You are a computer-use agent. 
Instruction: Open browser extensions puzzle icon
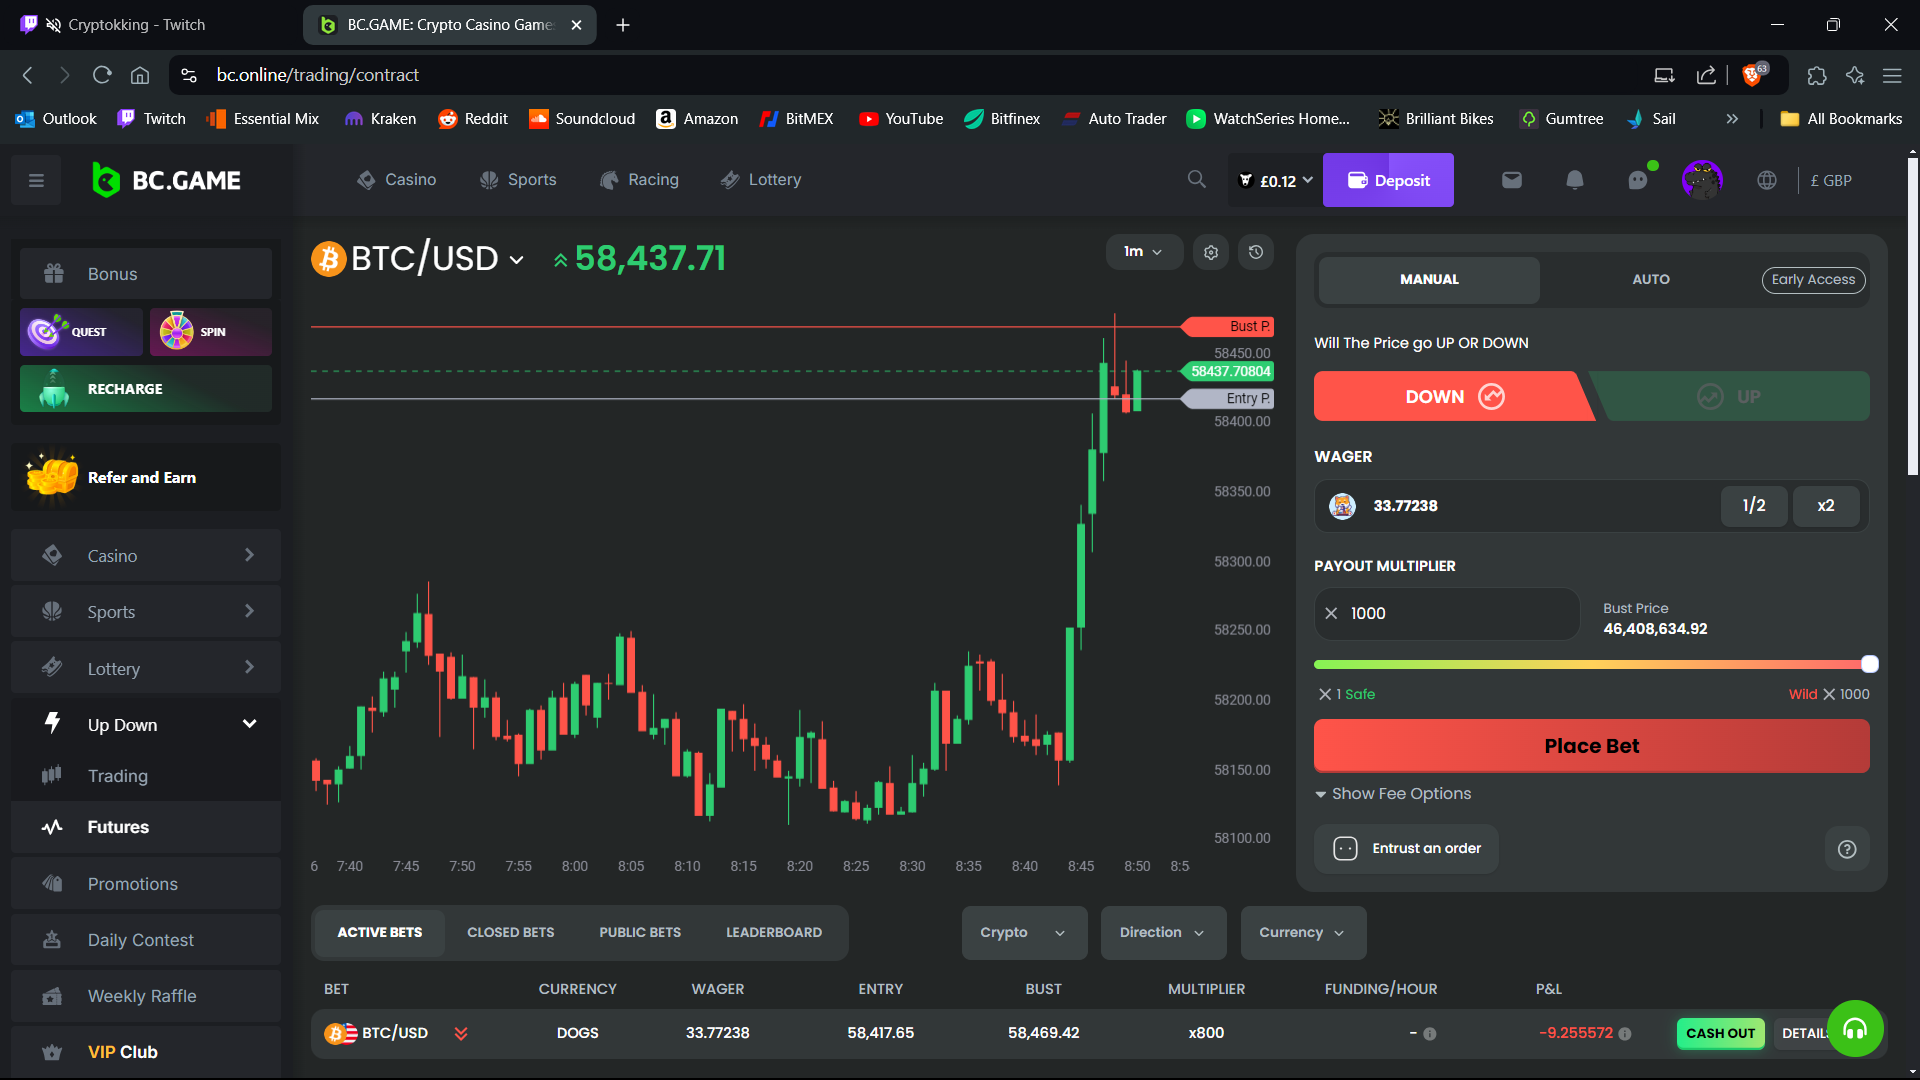[x=1817, y=75]
